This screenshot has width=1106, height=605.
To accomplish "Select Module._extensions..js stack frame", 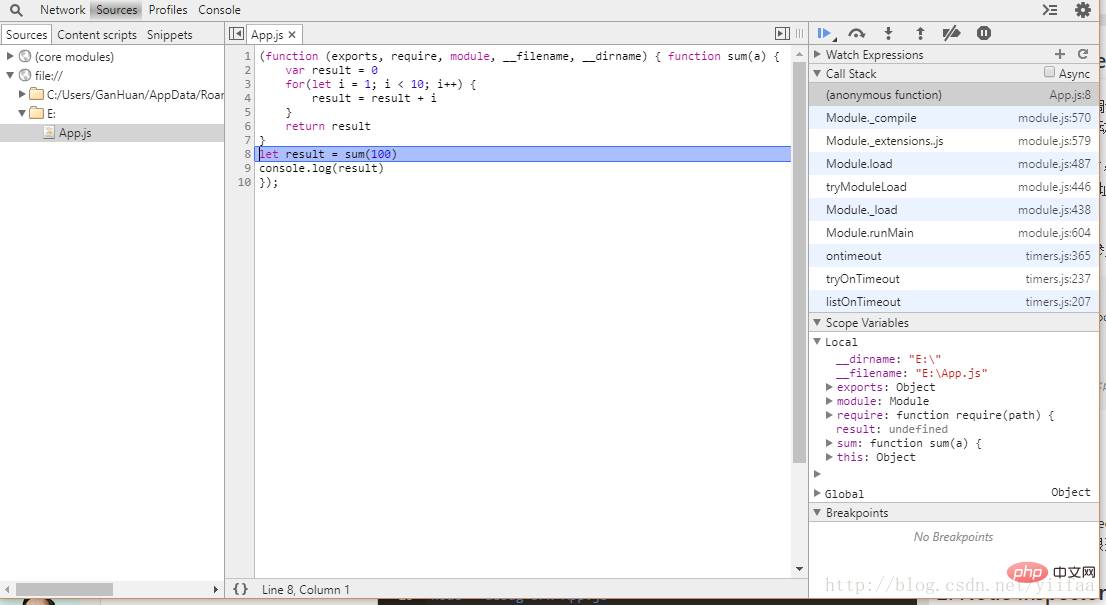I will click(954, 141).
